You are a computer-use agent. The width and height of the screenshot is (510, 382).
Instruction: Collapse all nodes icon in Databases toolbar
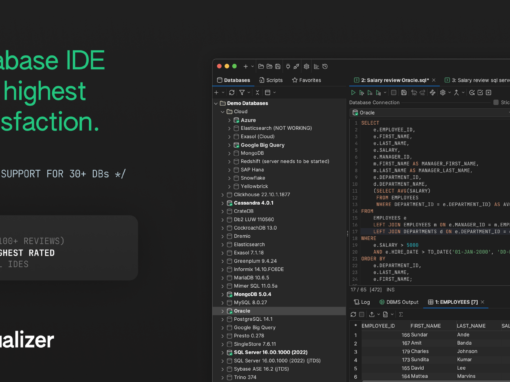257,93
